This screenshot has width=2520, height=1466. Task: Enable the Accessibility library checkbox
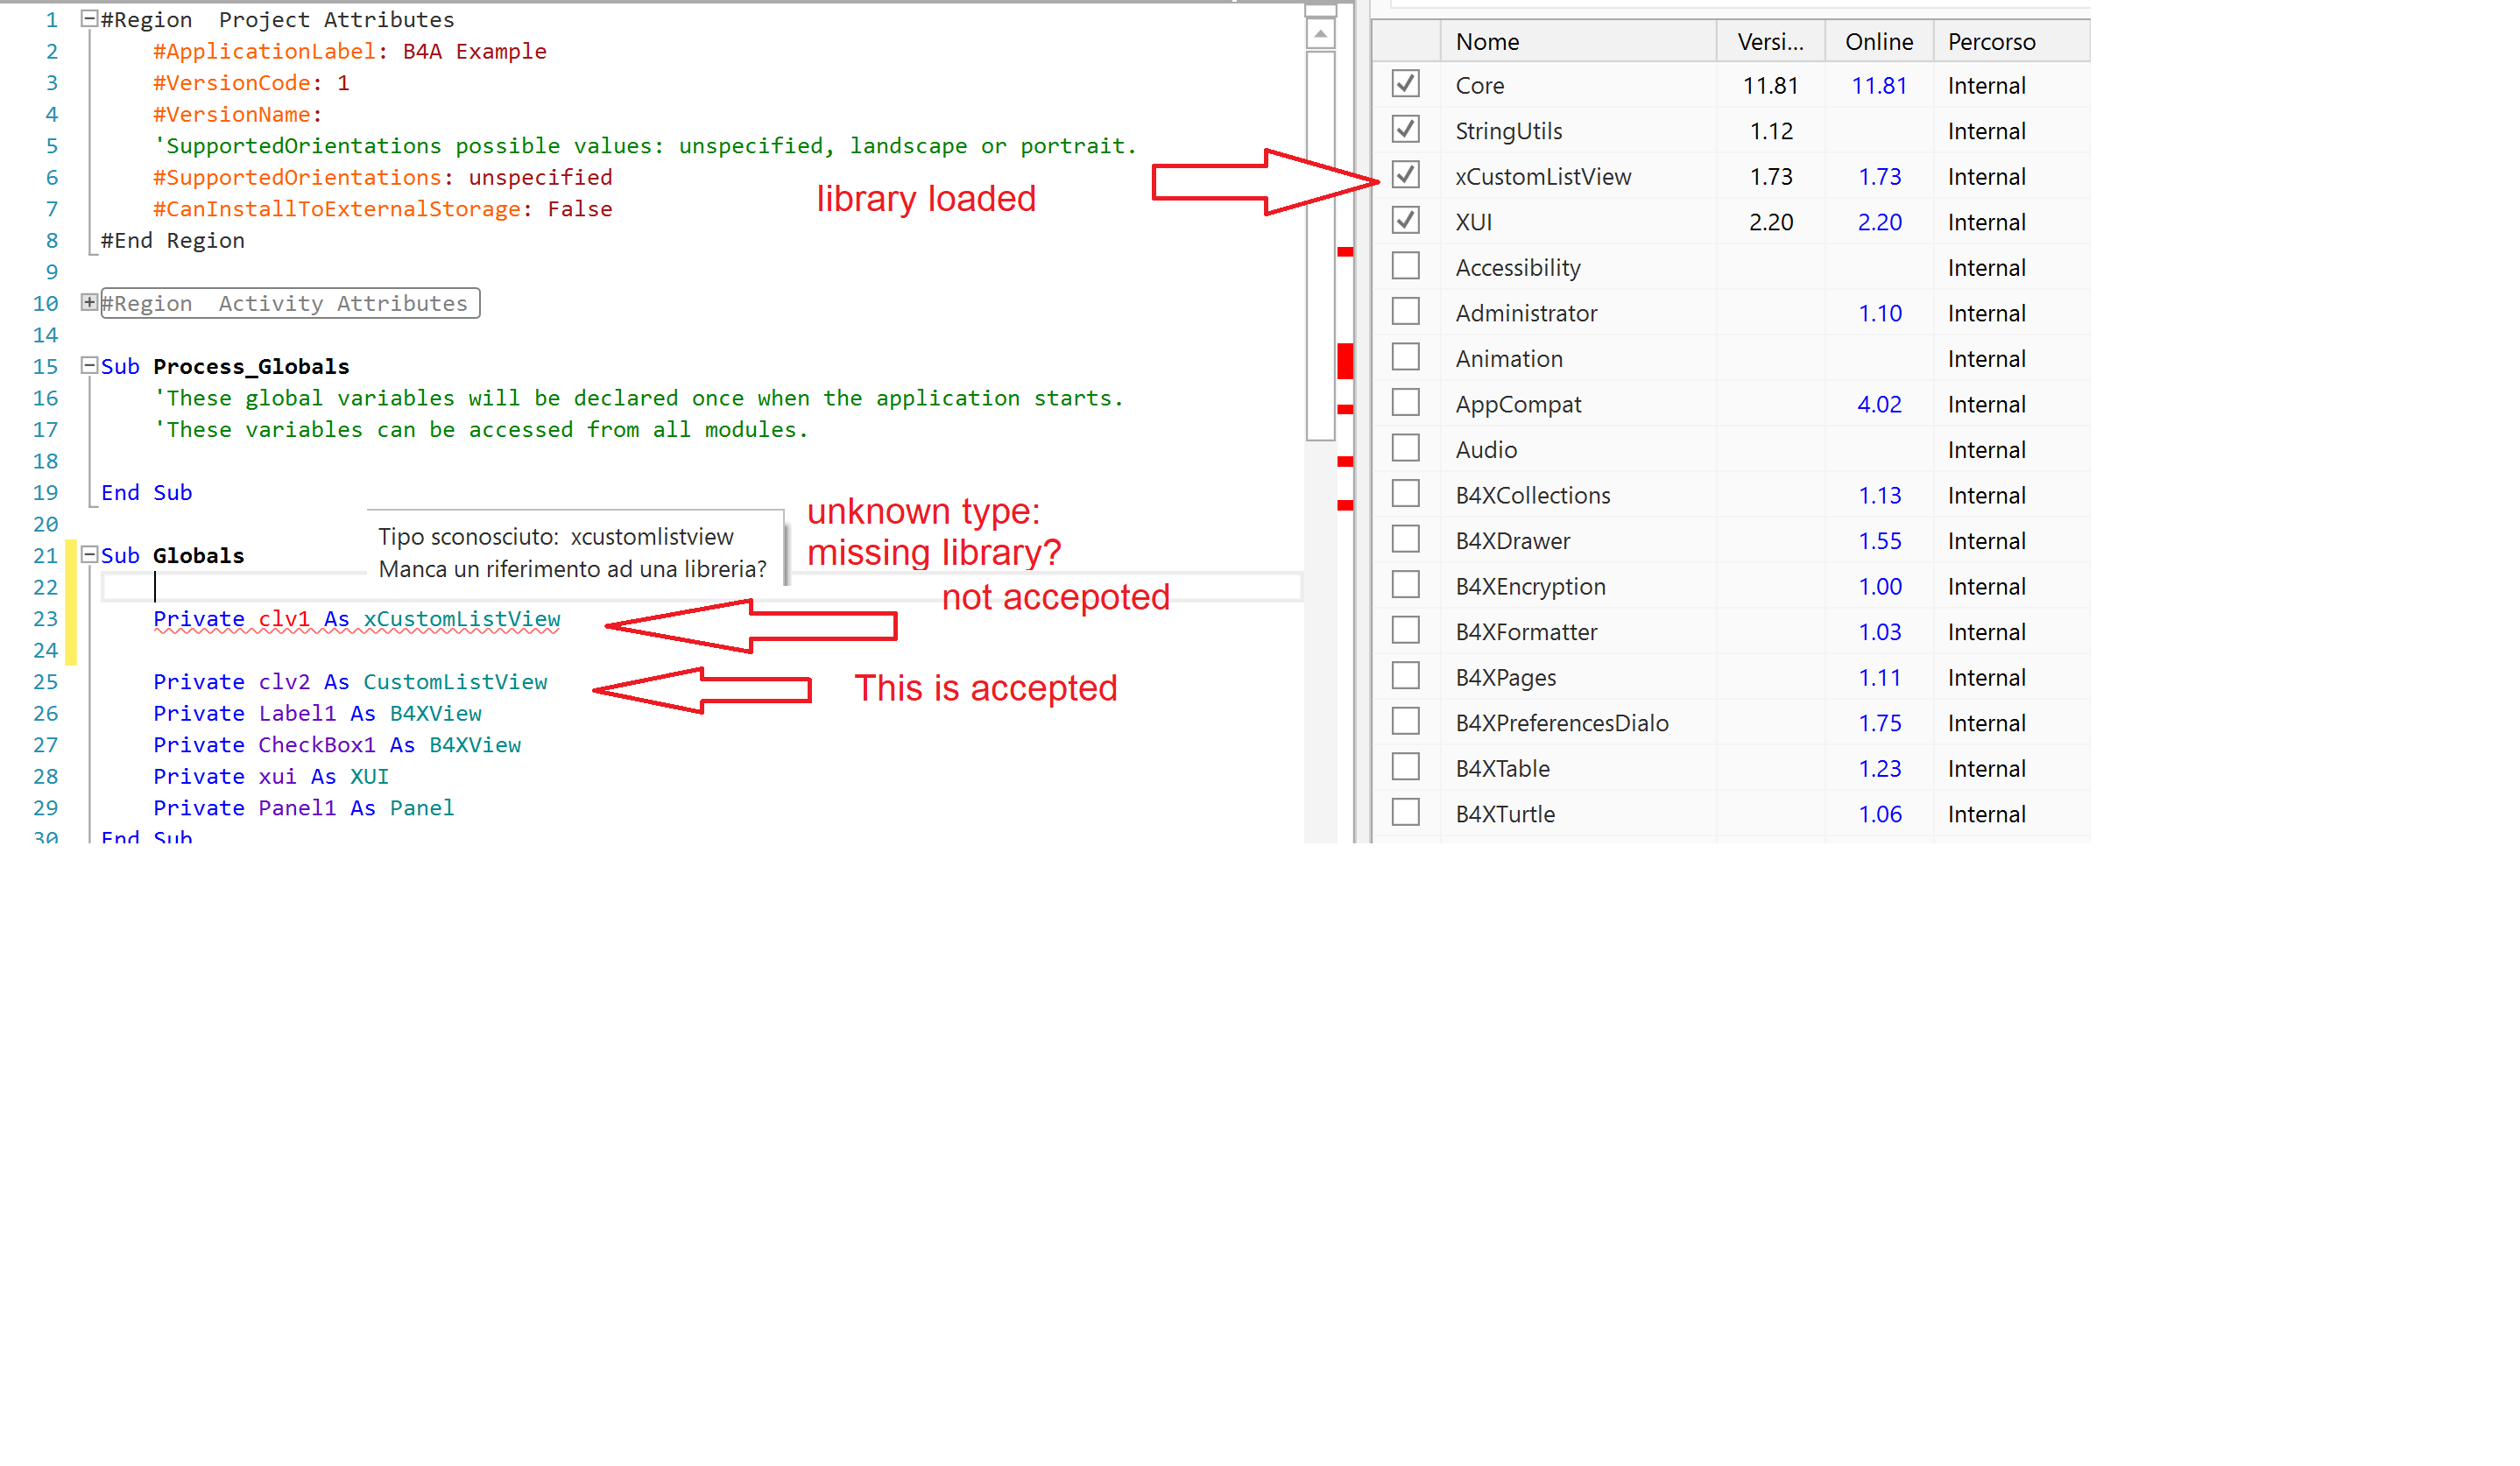point(1405,266)
